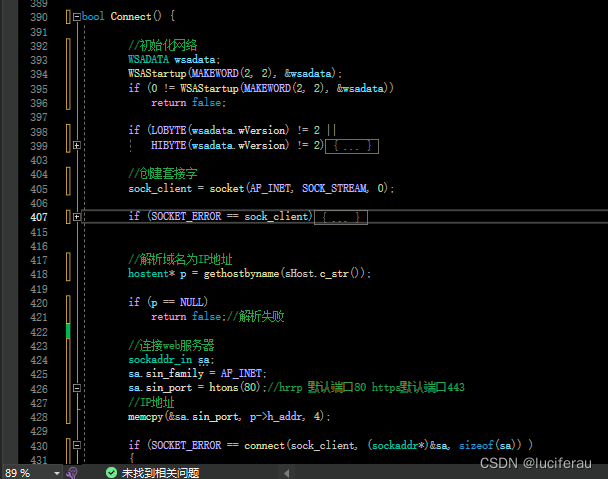Click the green checkmark status icon
This screenshot has height=479, width=608.
click(111, 472)
